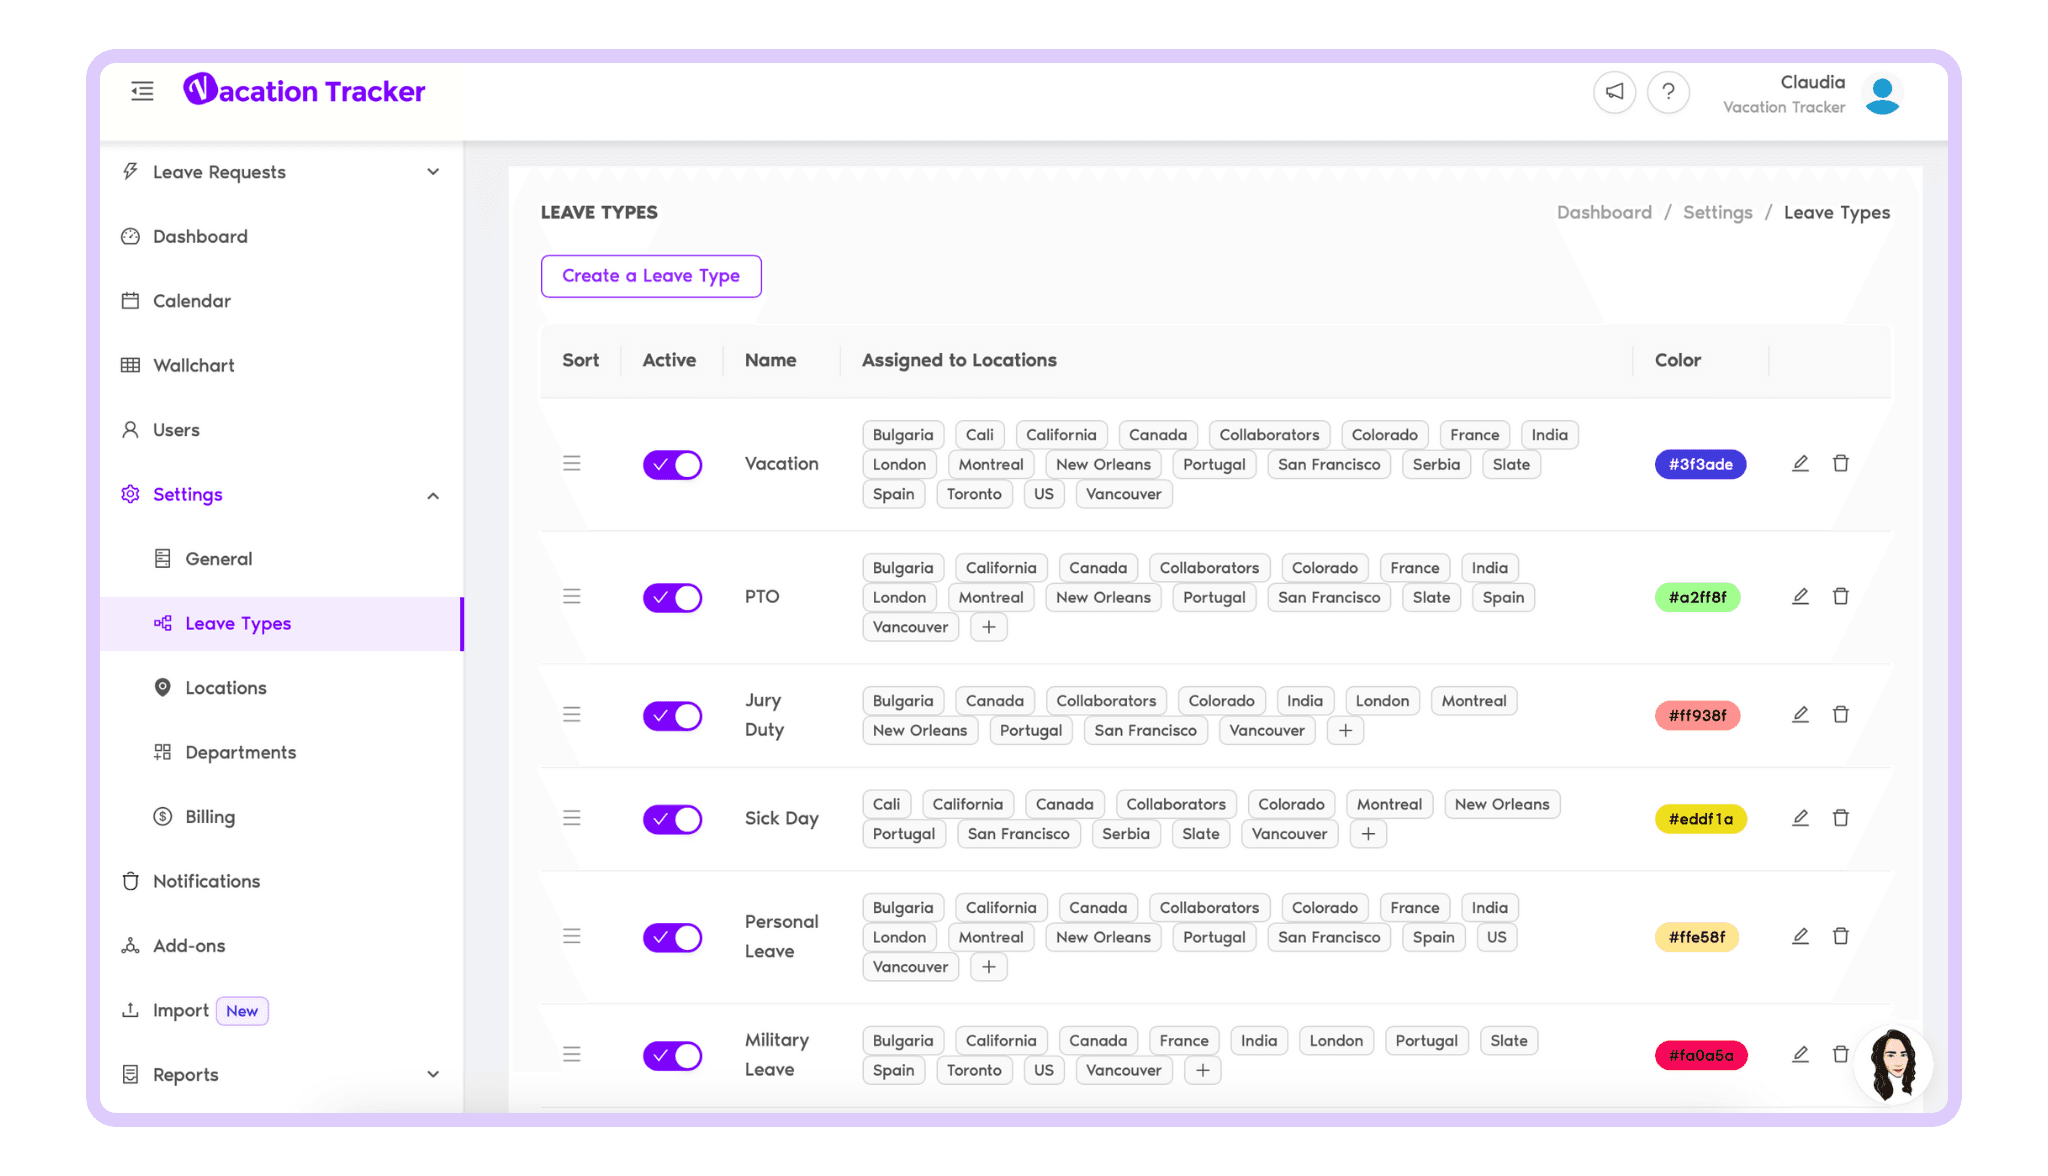The width and height of the screenshot is (2048, 1176).
Task: Open the Locations settings page
Action: (x=226, y=686)
